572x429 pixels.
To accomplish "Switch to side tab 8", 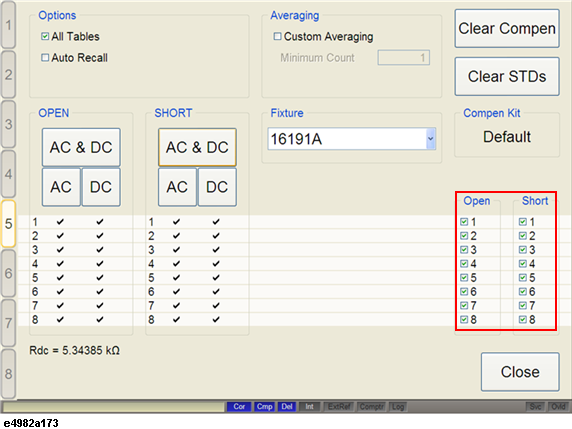I will [x=8, y=374].
